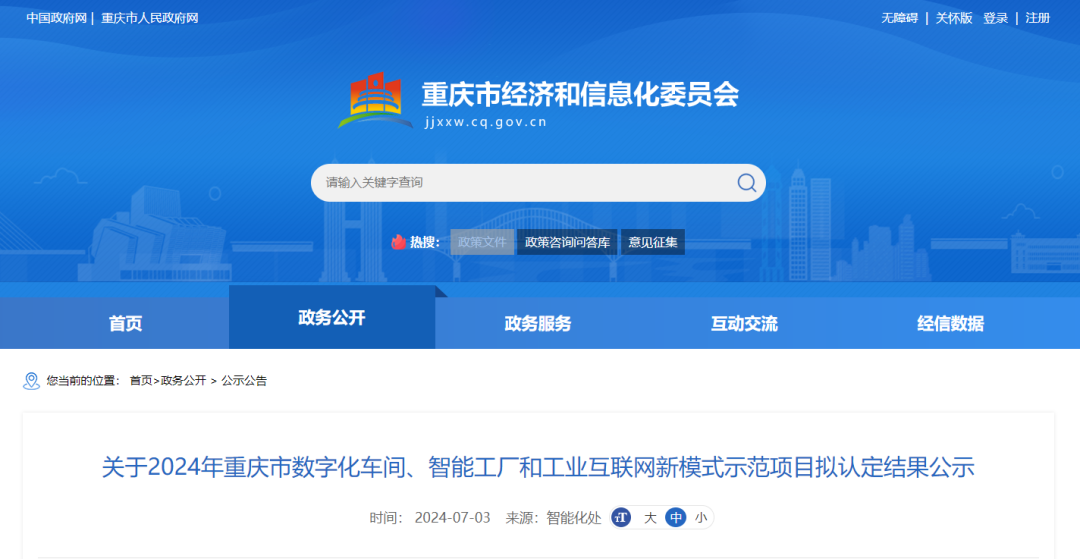Click the 注册 register link
1080x559 pixels.
click(x=1037, y=18)
